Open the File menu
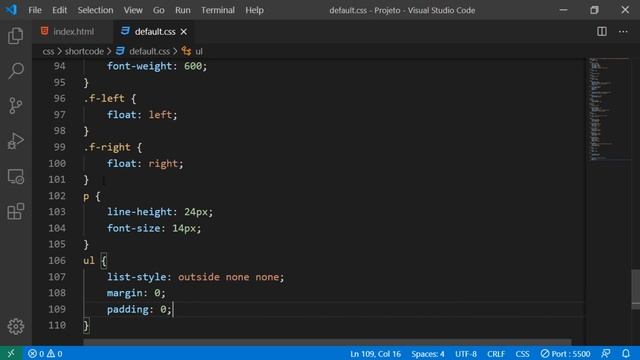 click(35, 10)
